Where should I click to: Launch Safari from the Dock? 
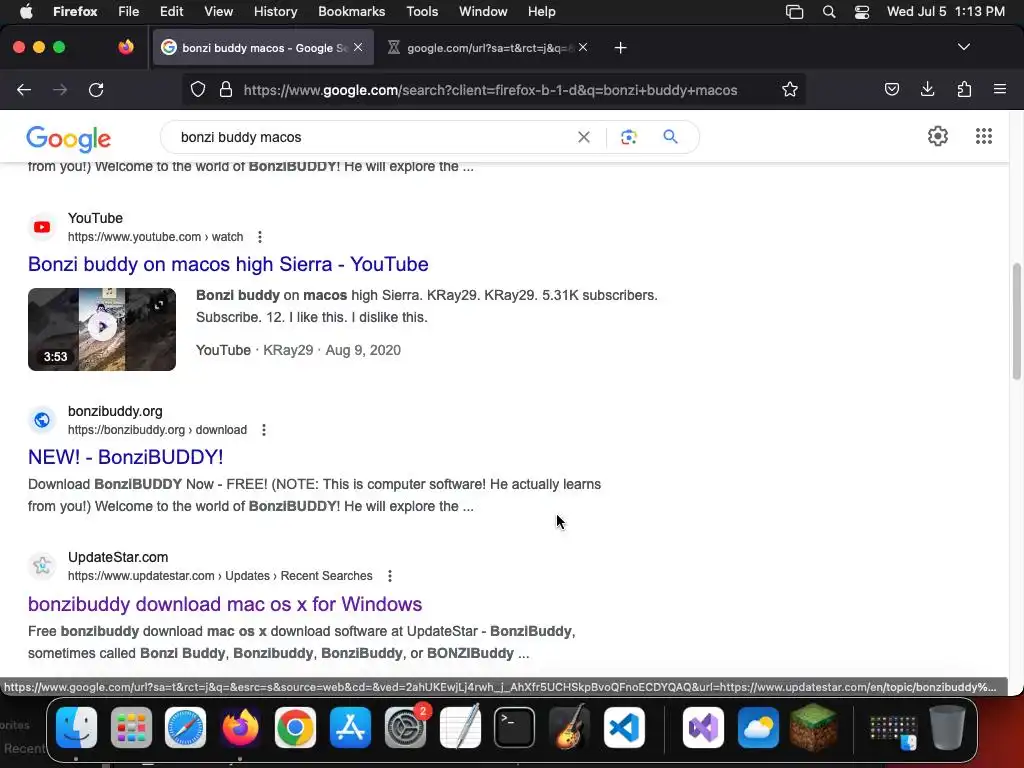[x=185, y=727]
